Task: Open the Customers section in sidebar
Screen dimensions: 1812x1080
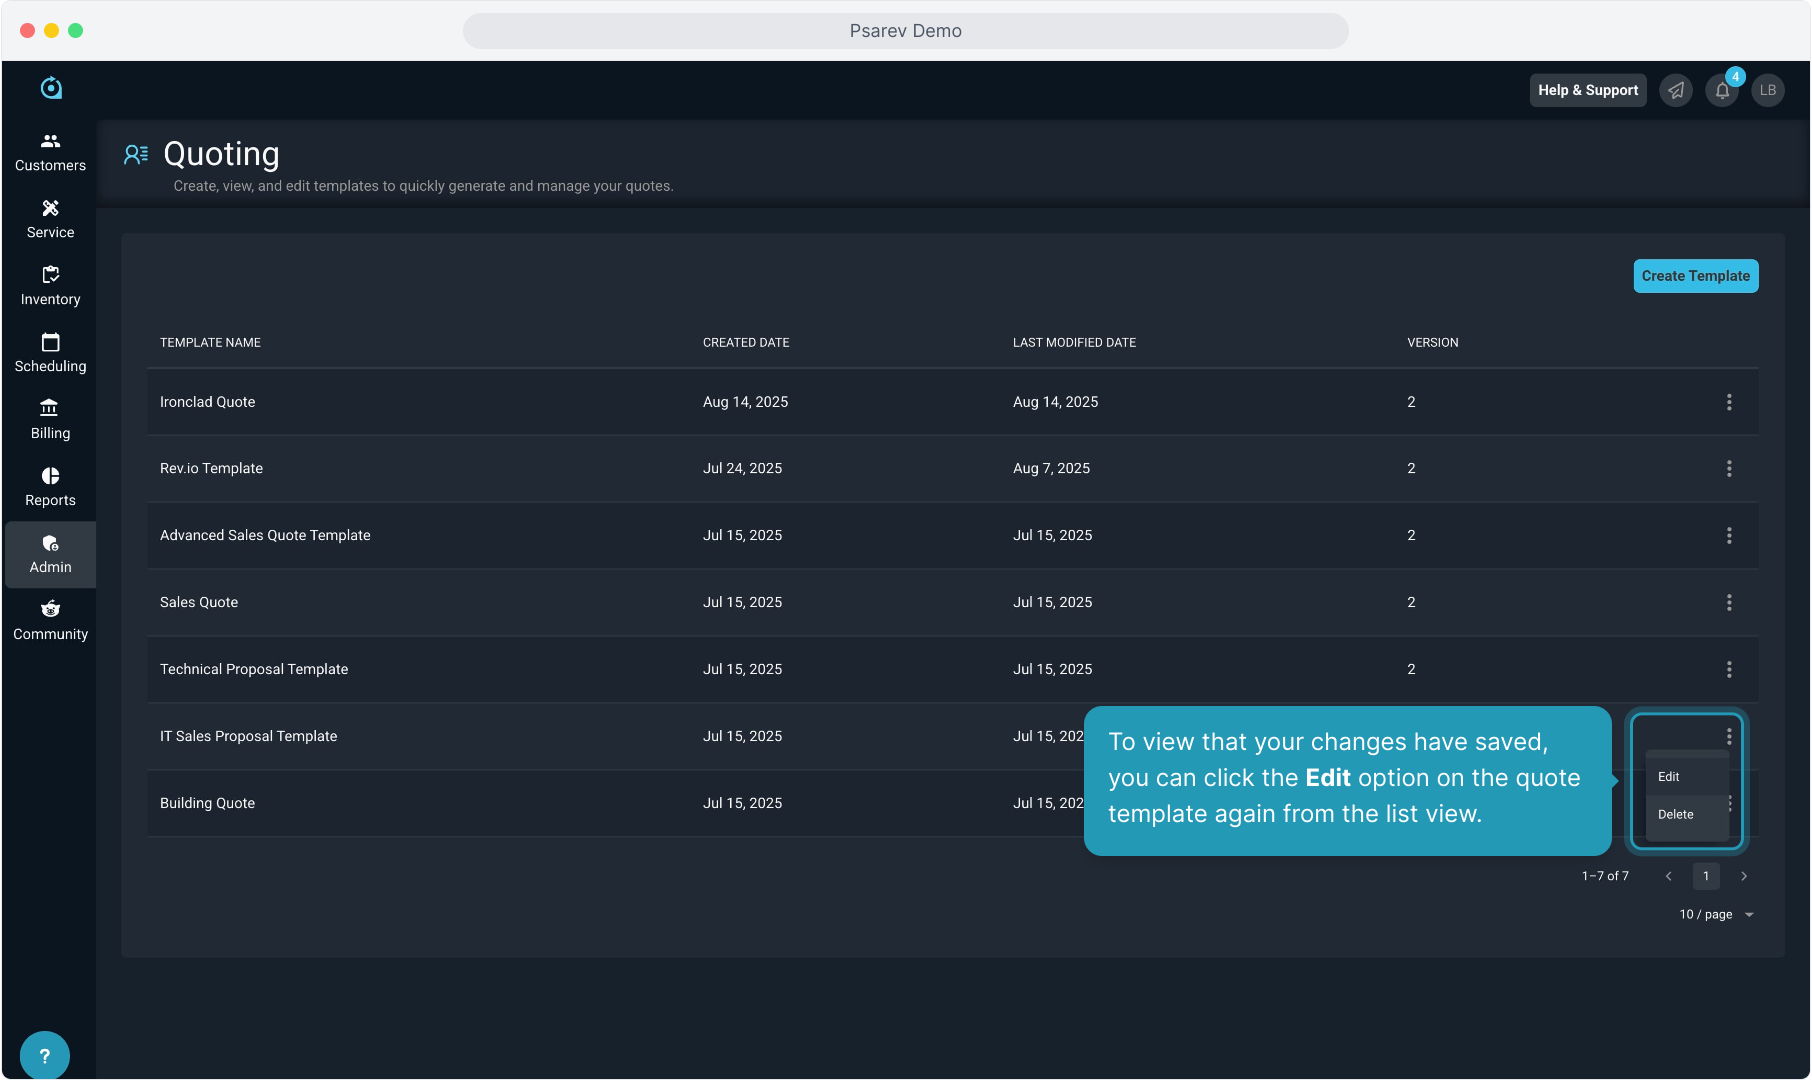Action: click(x=50, y=152)
